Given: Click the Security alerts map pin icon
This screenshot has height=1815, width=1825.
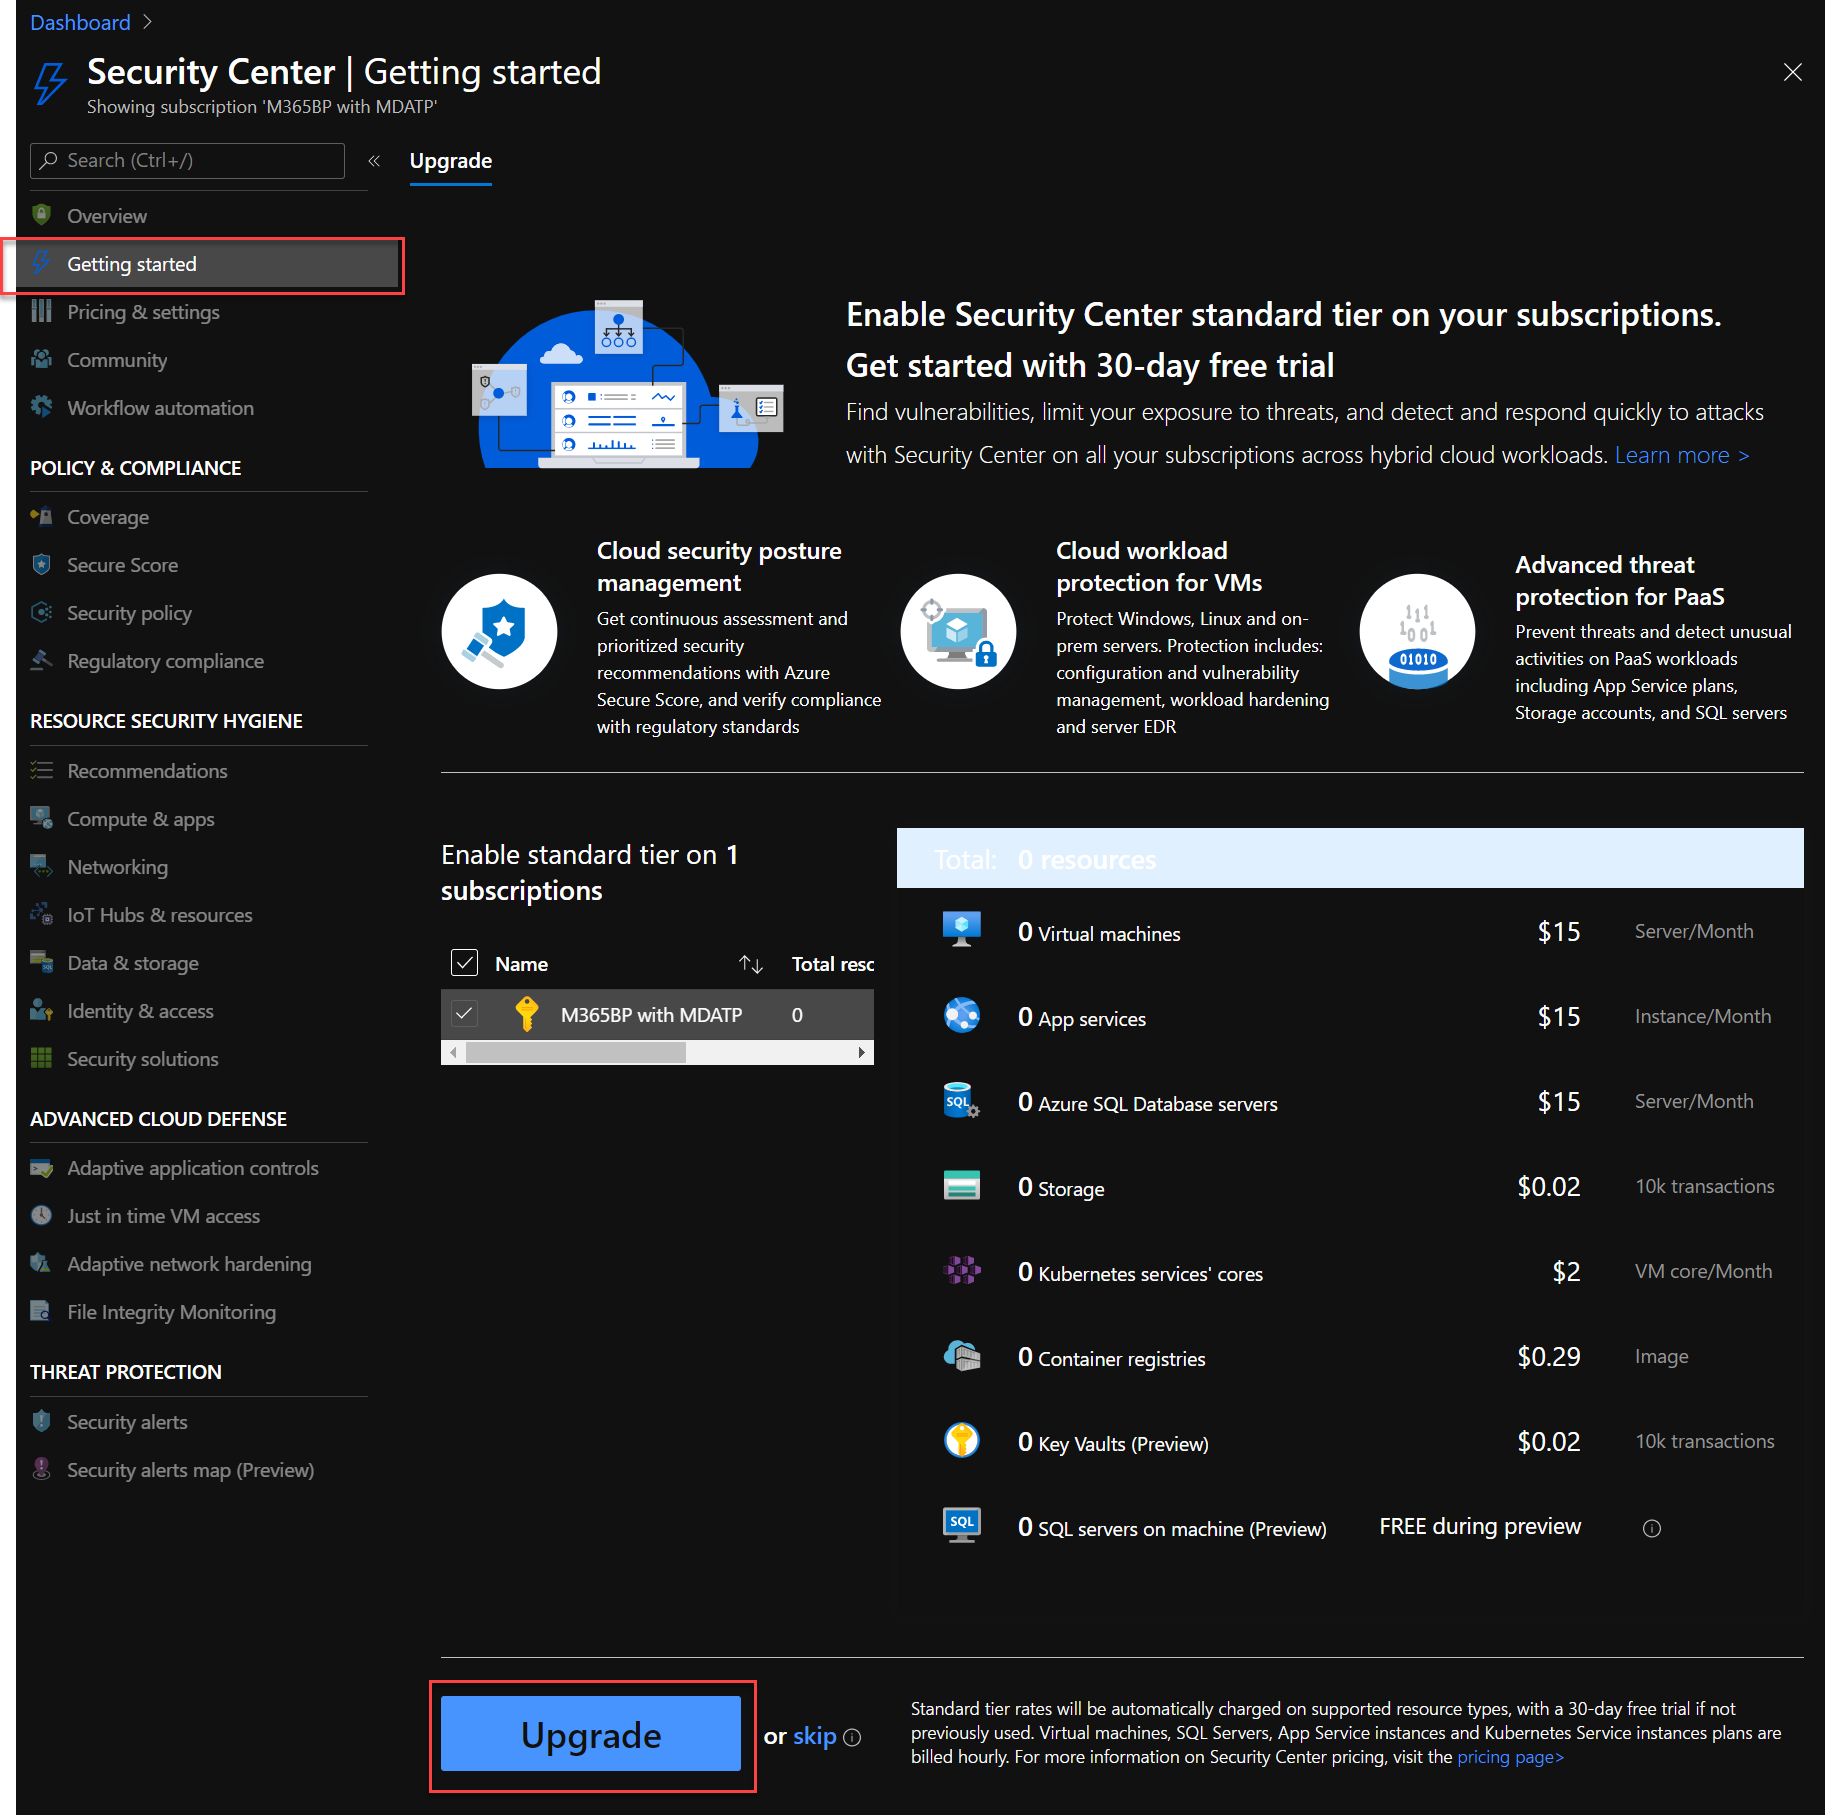Looking at the screenshot, I should coord(41,1469).
